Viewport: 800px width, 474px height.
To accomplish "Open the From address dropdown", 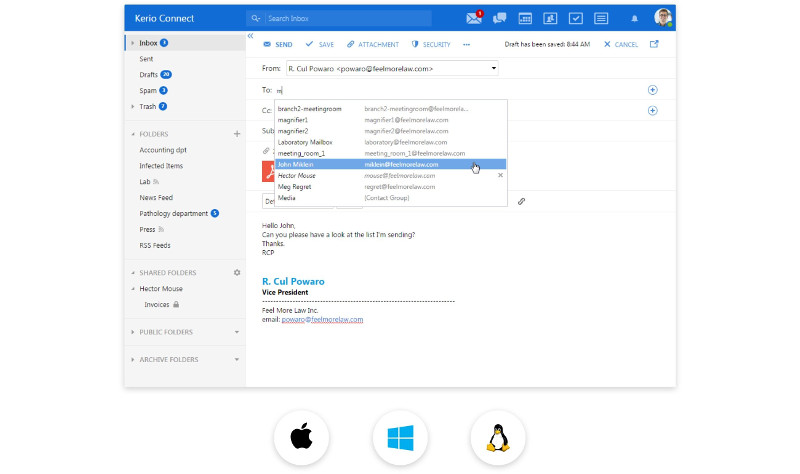I will [494, 68].
